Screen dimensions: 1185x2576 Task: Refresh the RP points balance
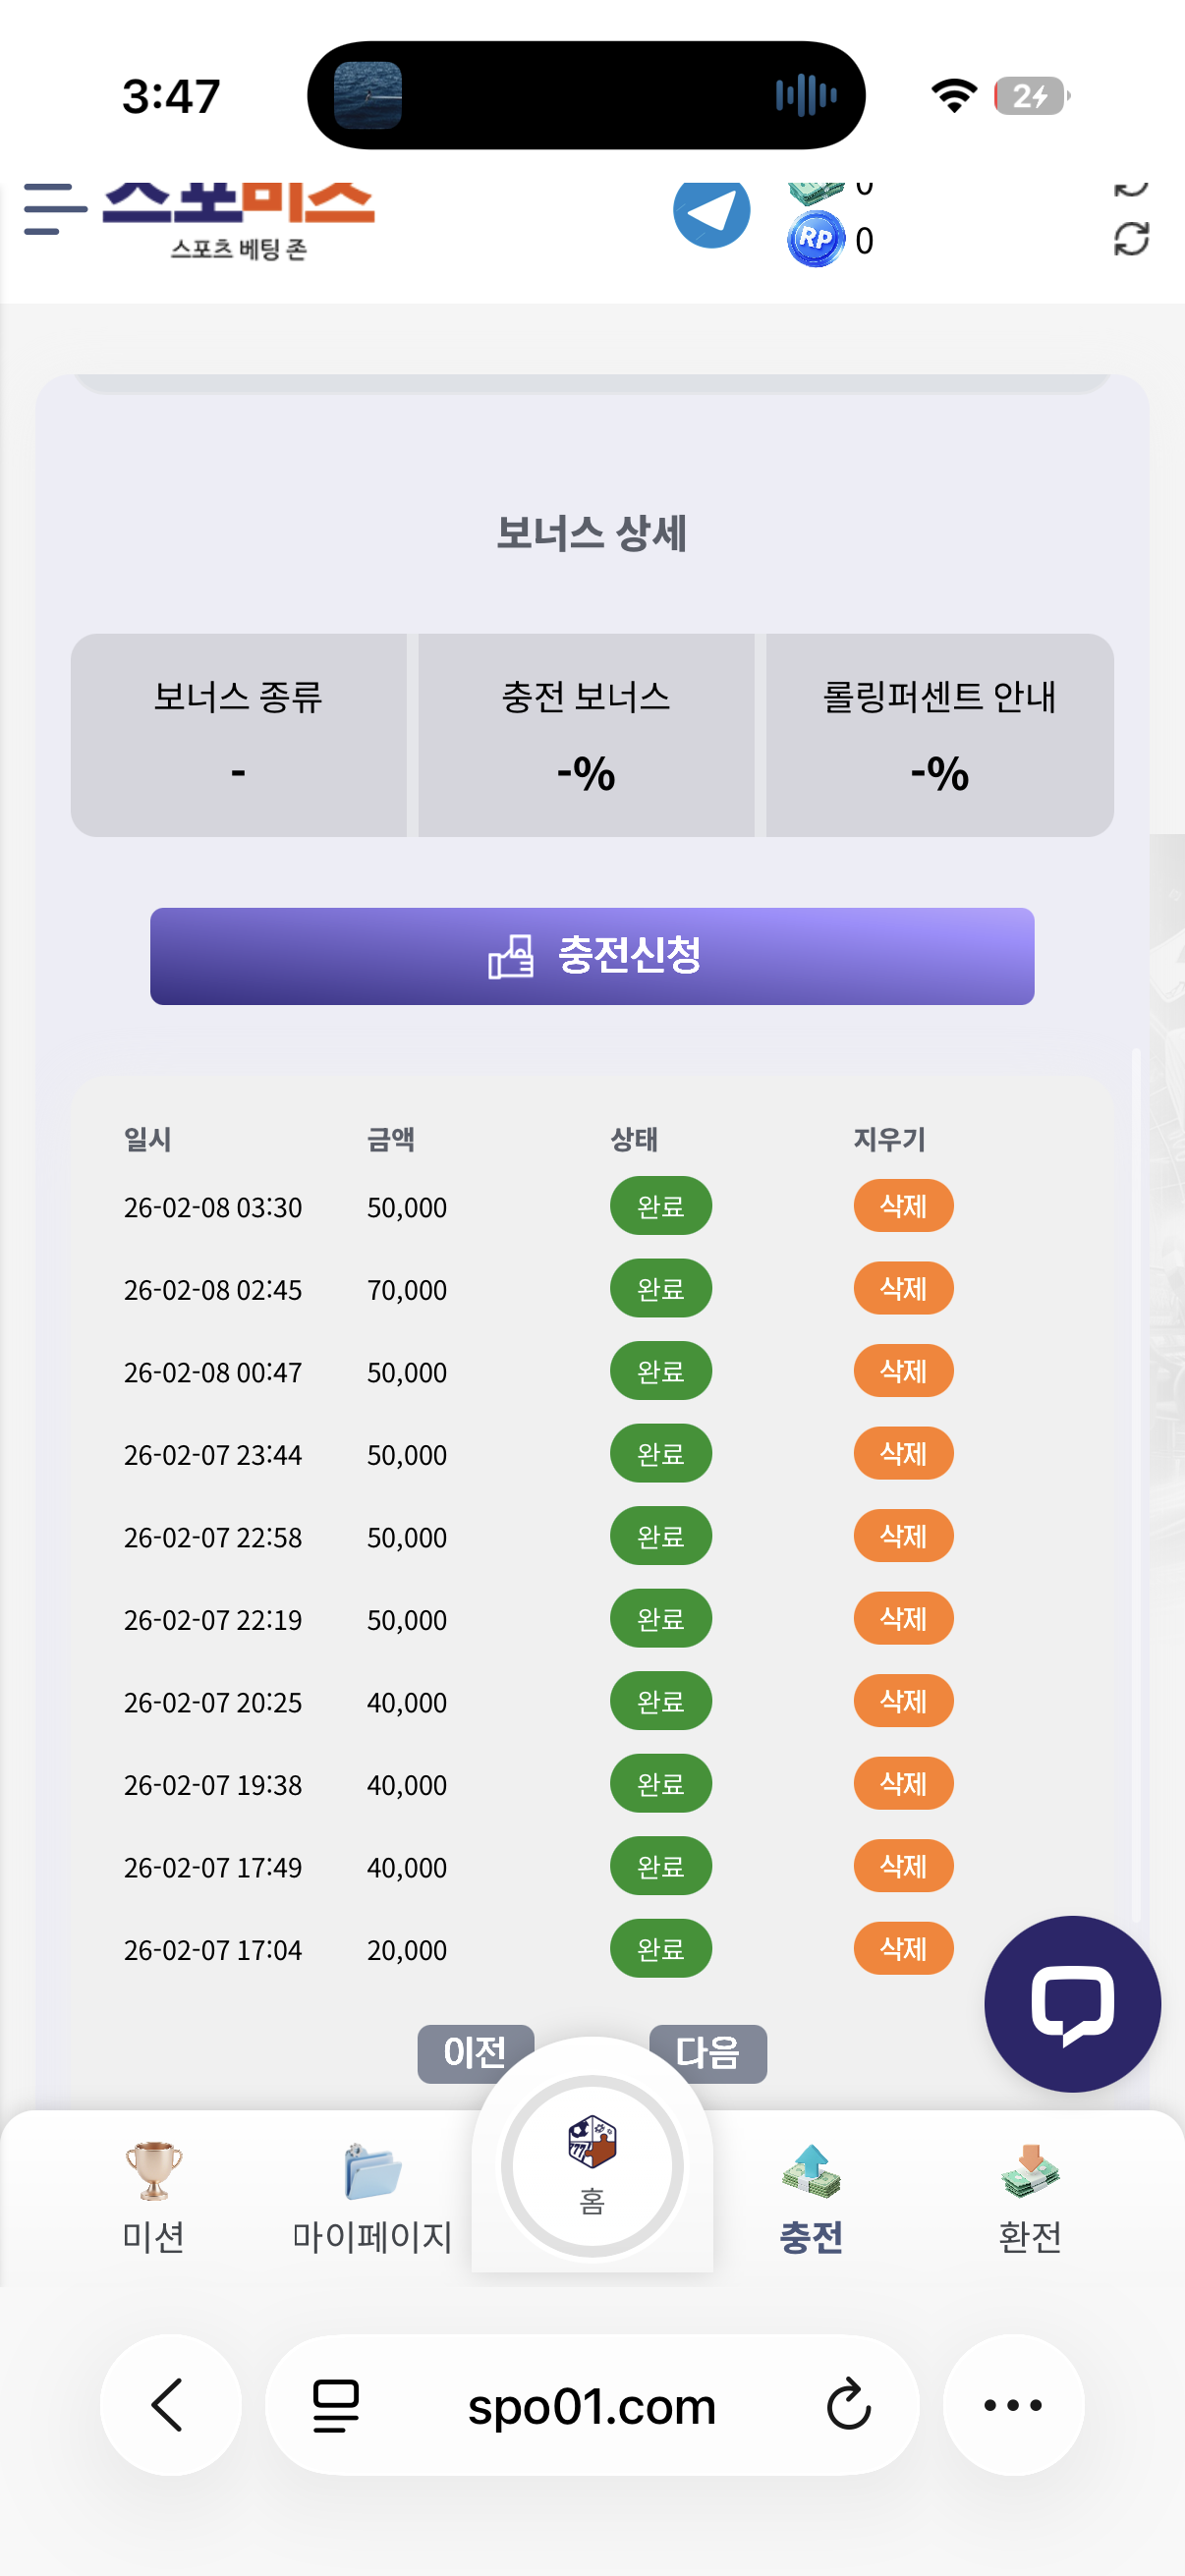coord(1131,240)
